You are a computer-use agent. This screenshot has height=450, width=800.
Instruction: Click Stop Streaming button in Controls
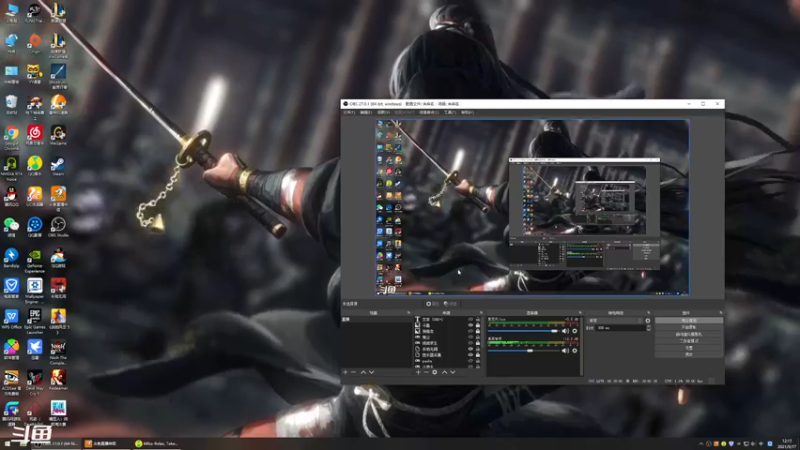point(689,320)
